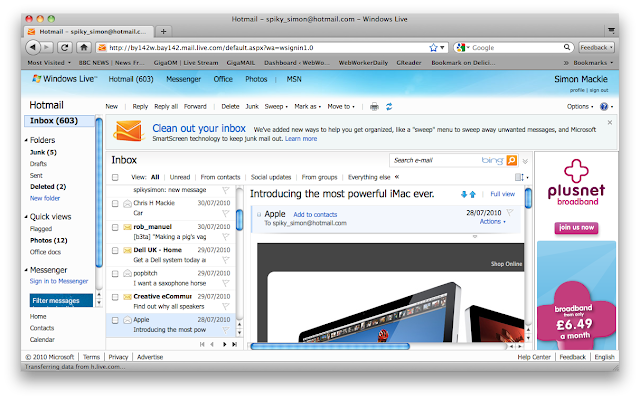Close the Clean out your inbox banner

click(x=610, y=122)
